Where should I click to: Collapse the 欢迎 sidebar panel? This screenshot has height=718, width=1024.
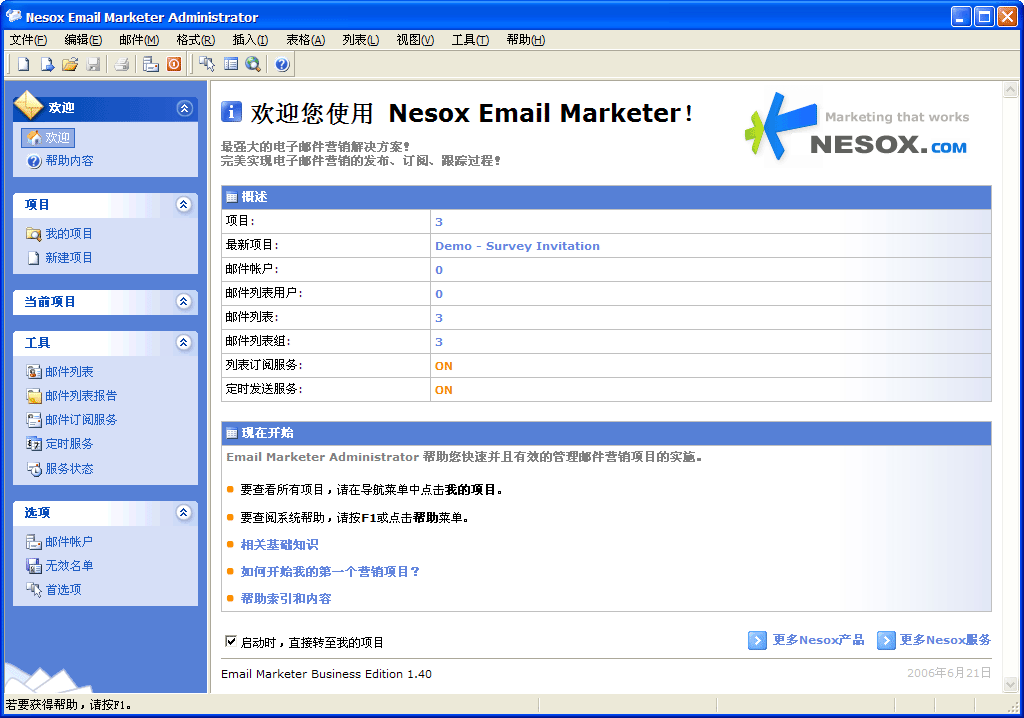point(183,108)
